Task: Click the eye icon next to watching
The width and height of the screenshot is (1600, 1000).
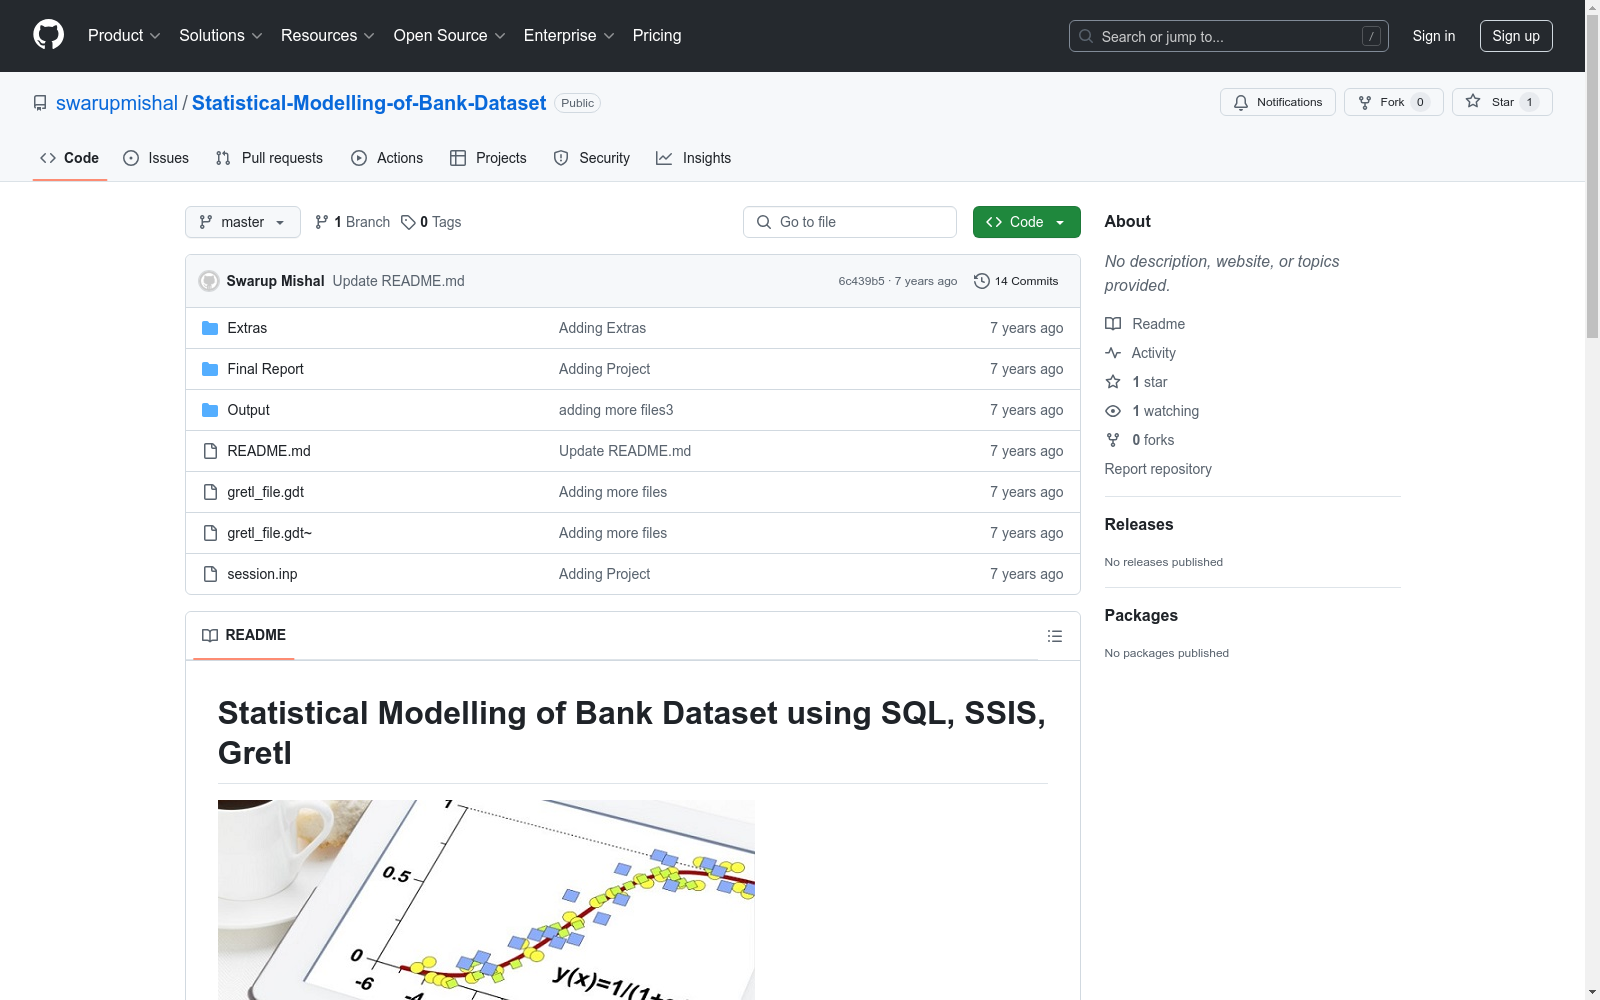Action: (1113, 411)
